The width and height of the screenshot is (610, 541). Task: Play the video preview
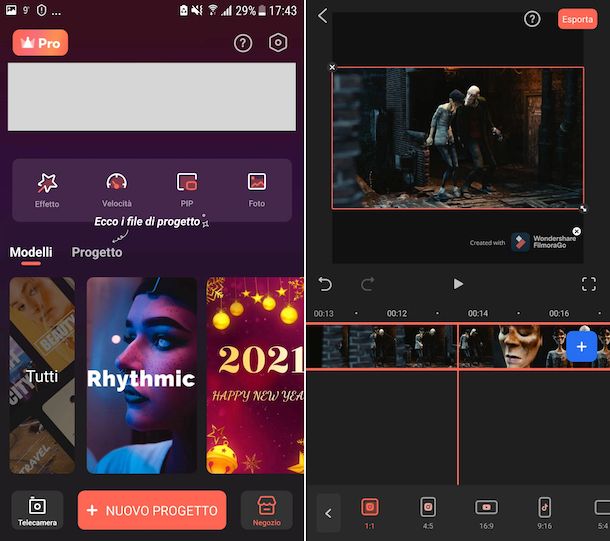pyautogui.click(x=458, y=284)
